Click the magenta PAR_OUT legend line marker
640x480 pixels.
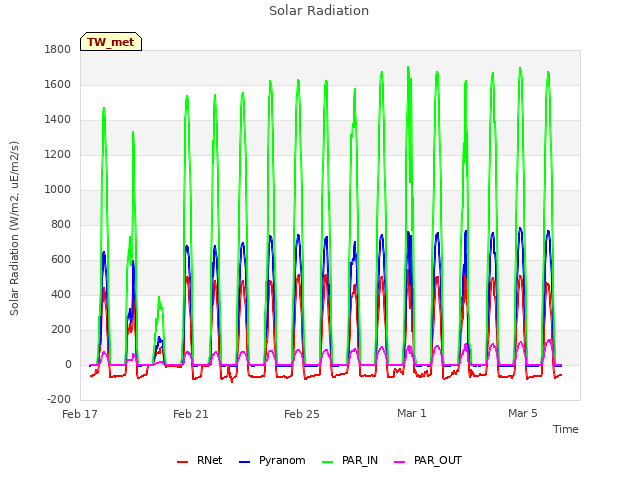[x=400, y=462]
